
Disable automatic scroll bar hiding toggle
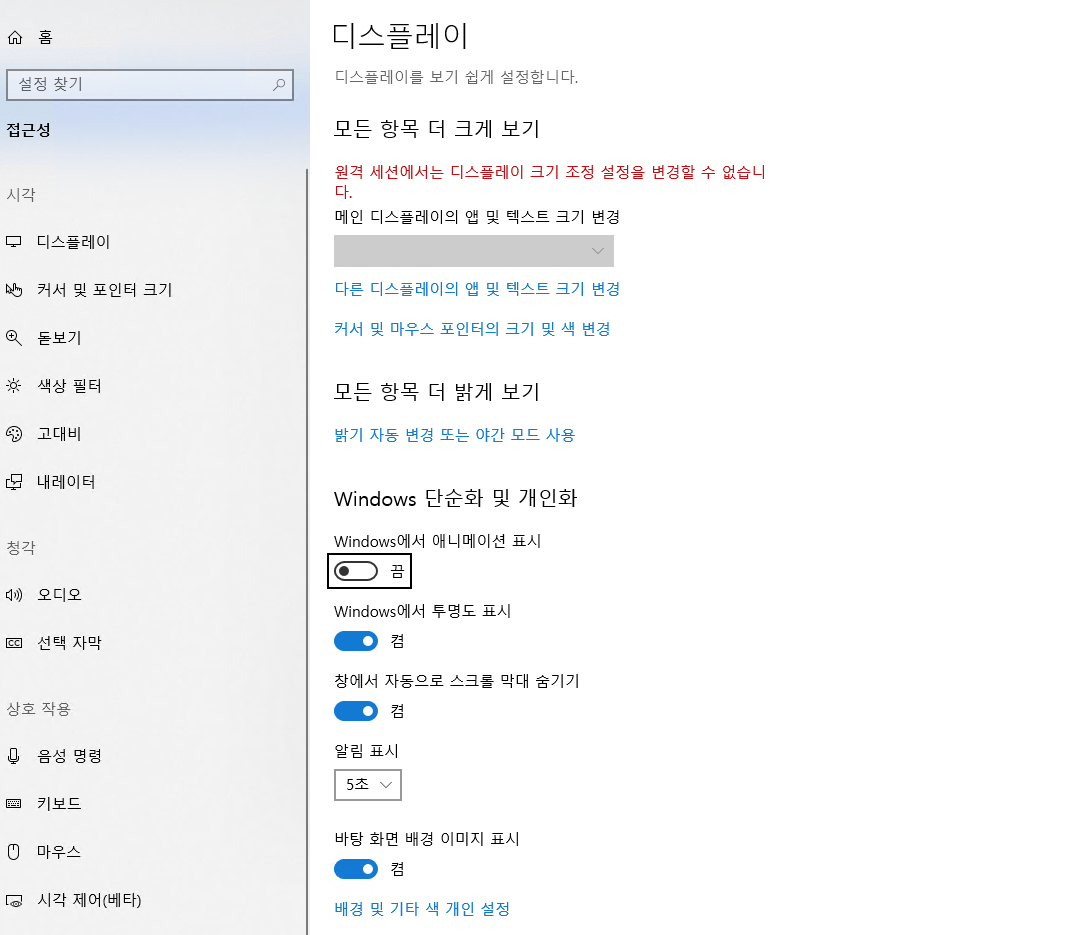tap(356, 711)
